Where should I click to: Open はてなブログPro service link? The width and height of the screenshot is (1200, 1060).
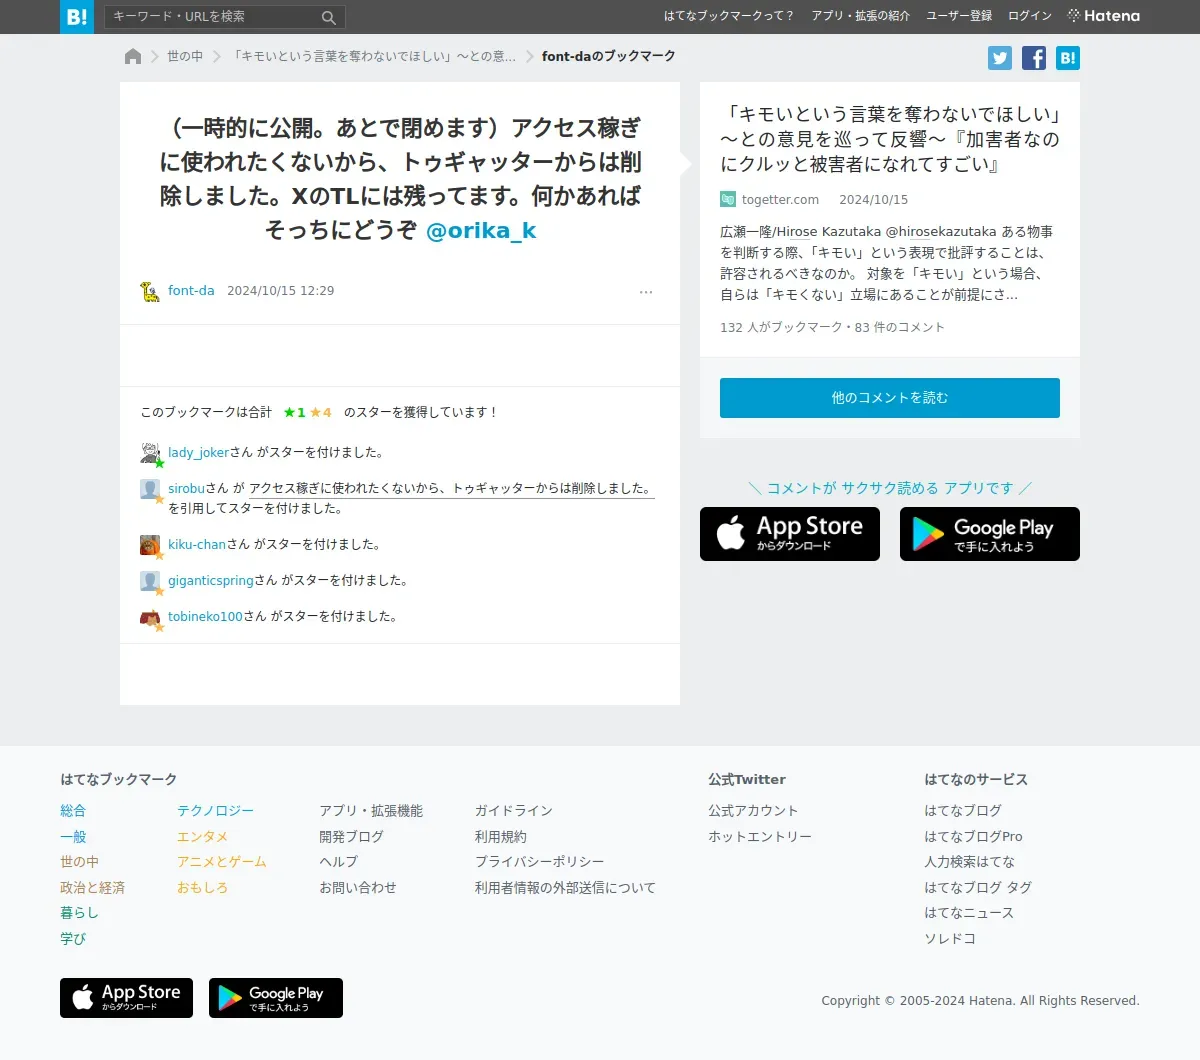(x=973, y=837)
